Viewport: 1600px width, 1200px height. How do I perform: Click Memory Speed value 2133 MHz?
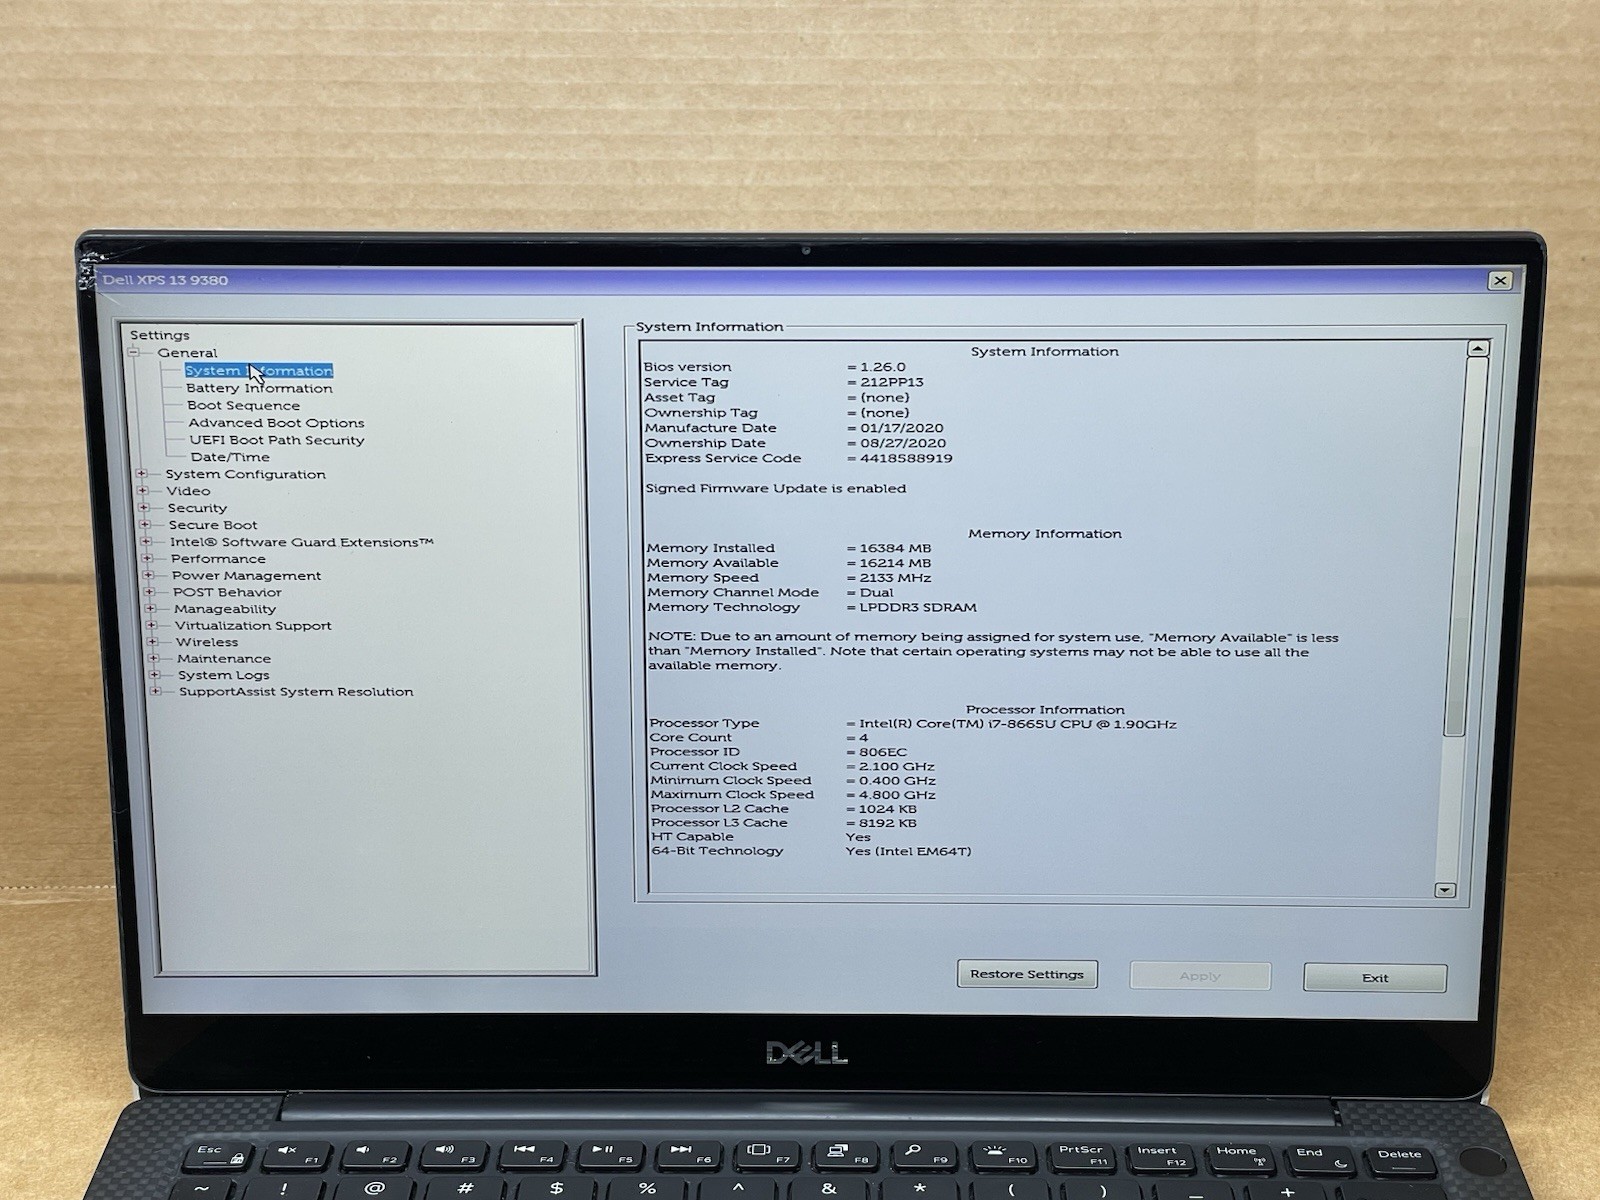tap(895, 578)
